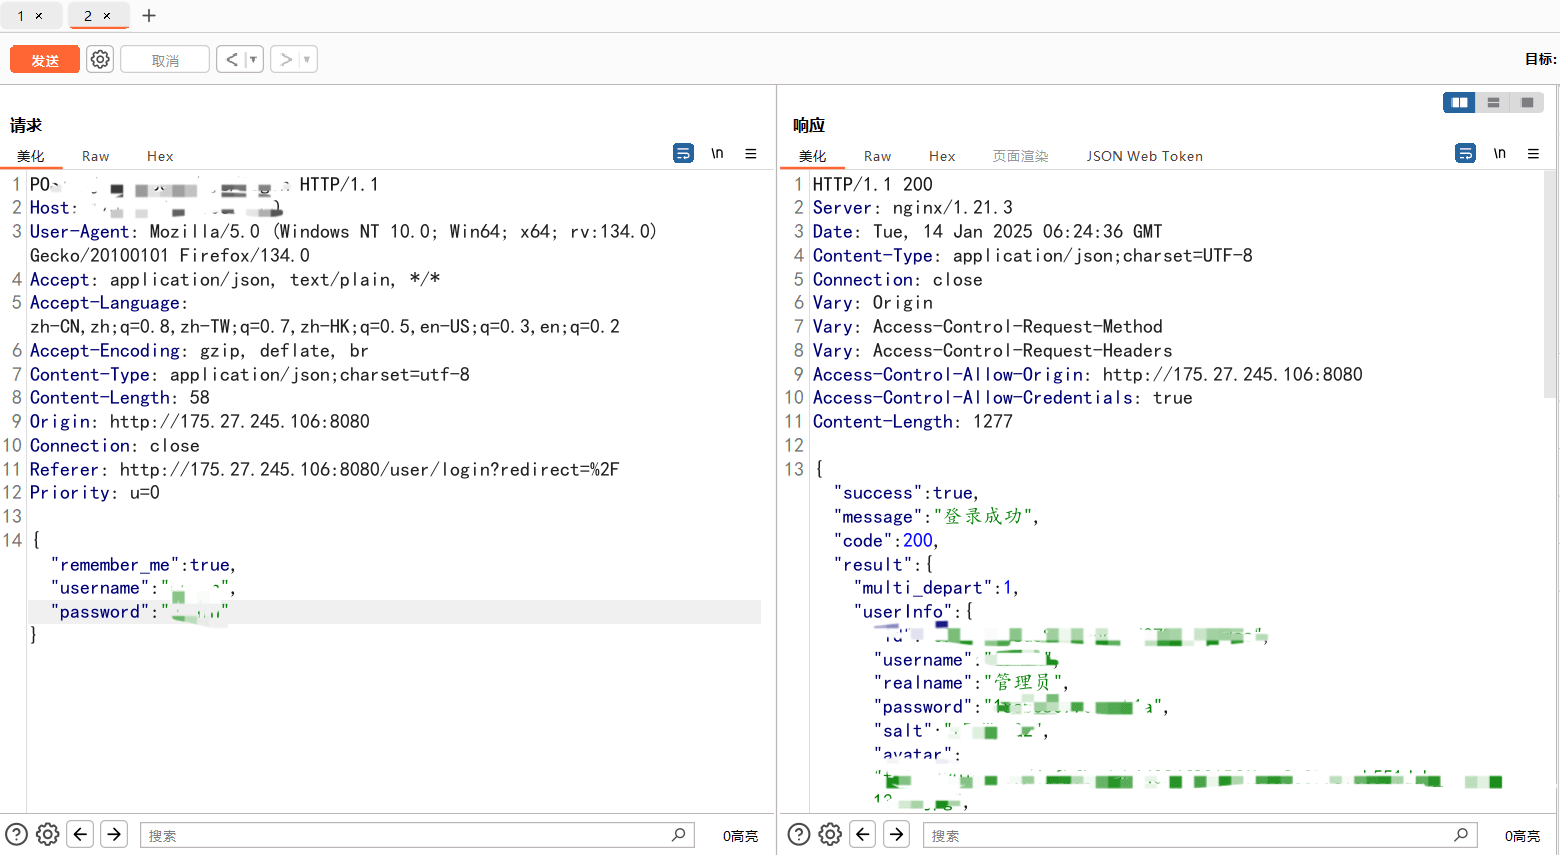This screenshot has height=855, width=1560.
Task: Go to previous request with left arrow
Action: tap(232, 60)
